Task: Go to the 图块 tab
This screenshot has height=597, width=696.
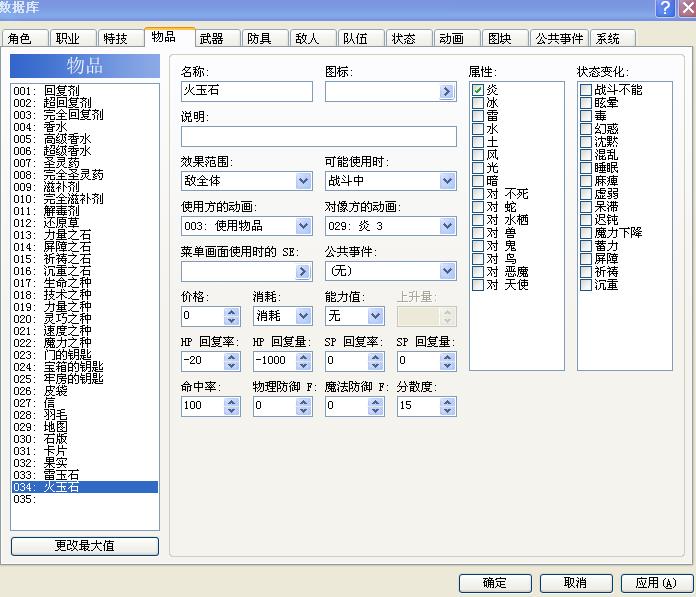Action: [x=505, y=39]
